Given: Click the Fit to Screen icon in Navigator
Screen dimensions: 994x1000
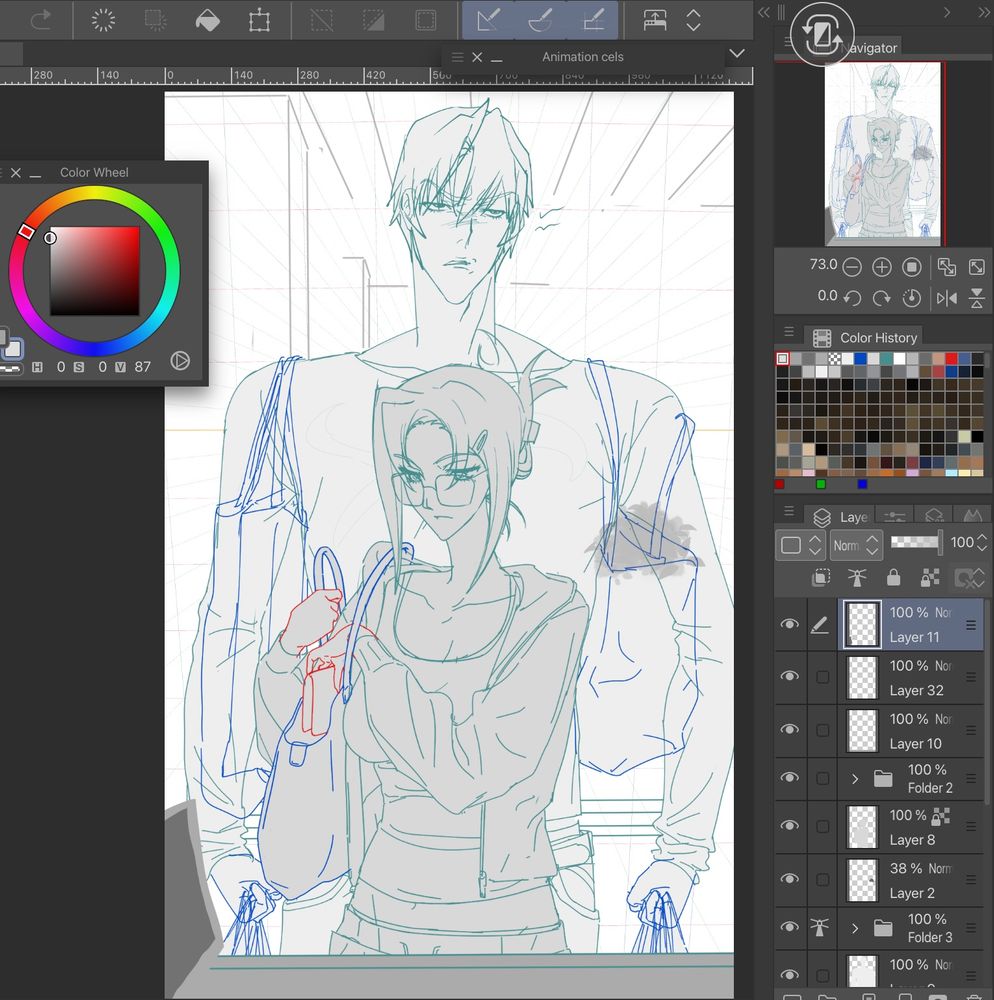Looking at the screenshot, I should point(977,267).
